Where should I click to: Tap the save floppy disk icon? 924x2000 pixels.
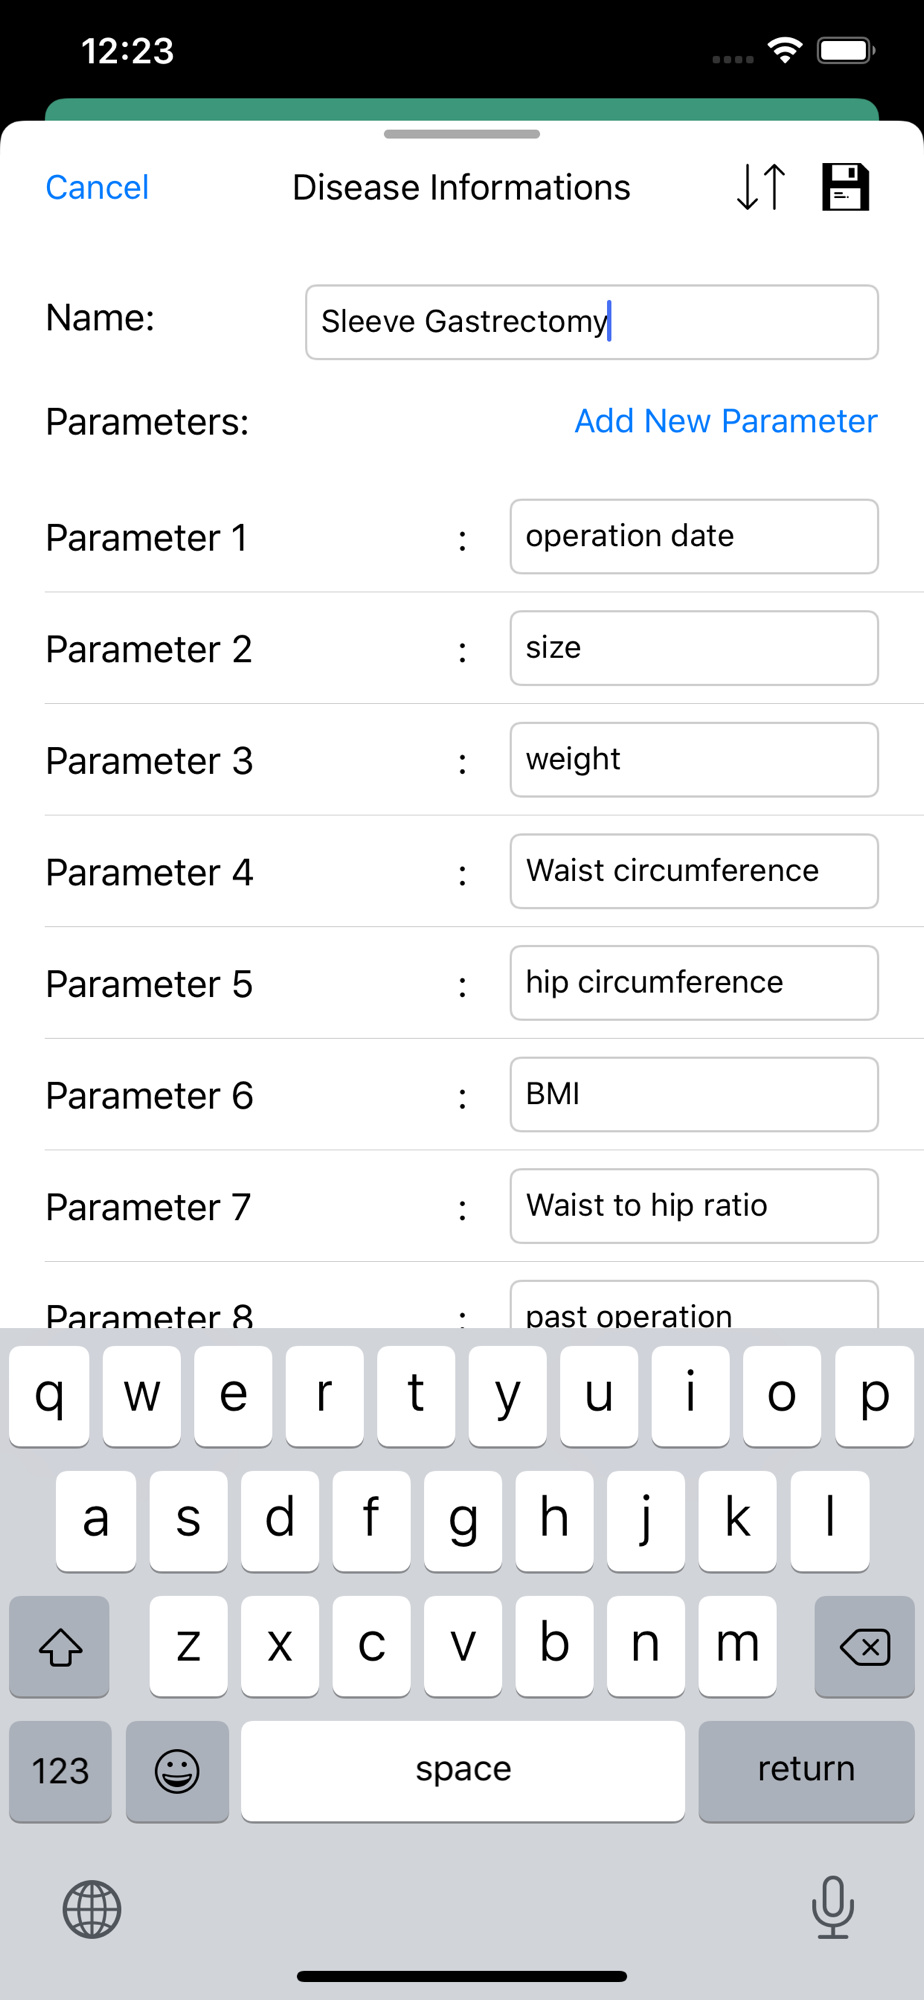(x=845, y=187)
